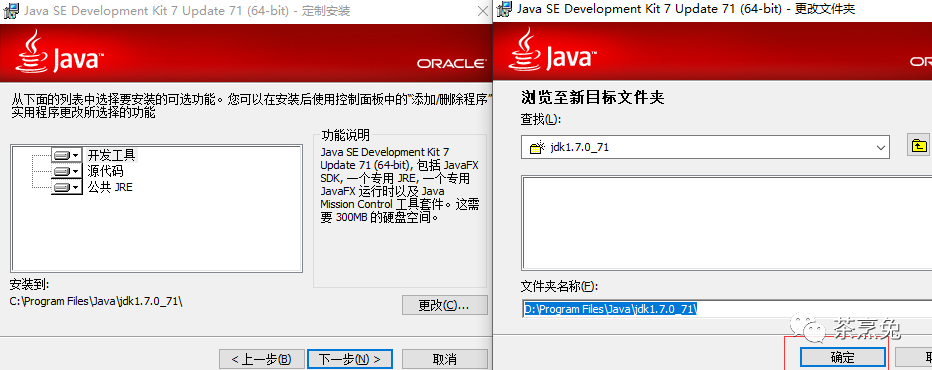This screenshot has height=370, width=932.
Task: Open the 源代码 feature drive dropdown
Action: (67, 171)
